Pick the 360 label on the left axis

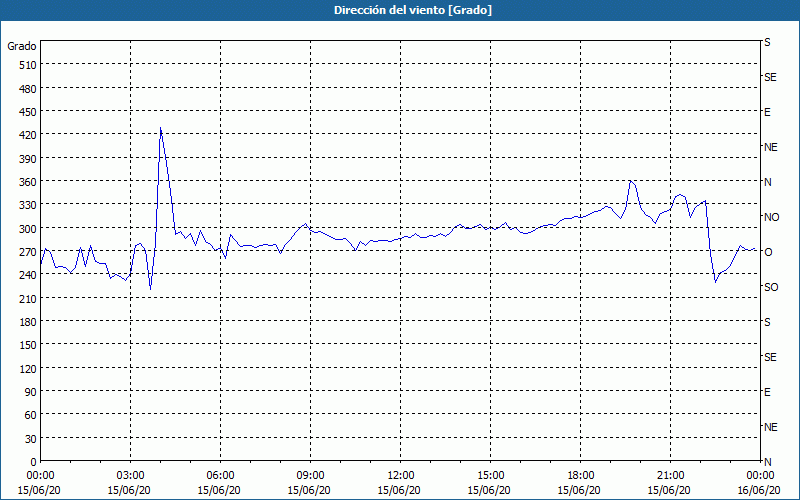(29, 182)
